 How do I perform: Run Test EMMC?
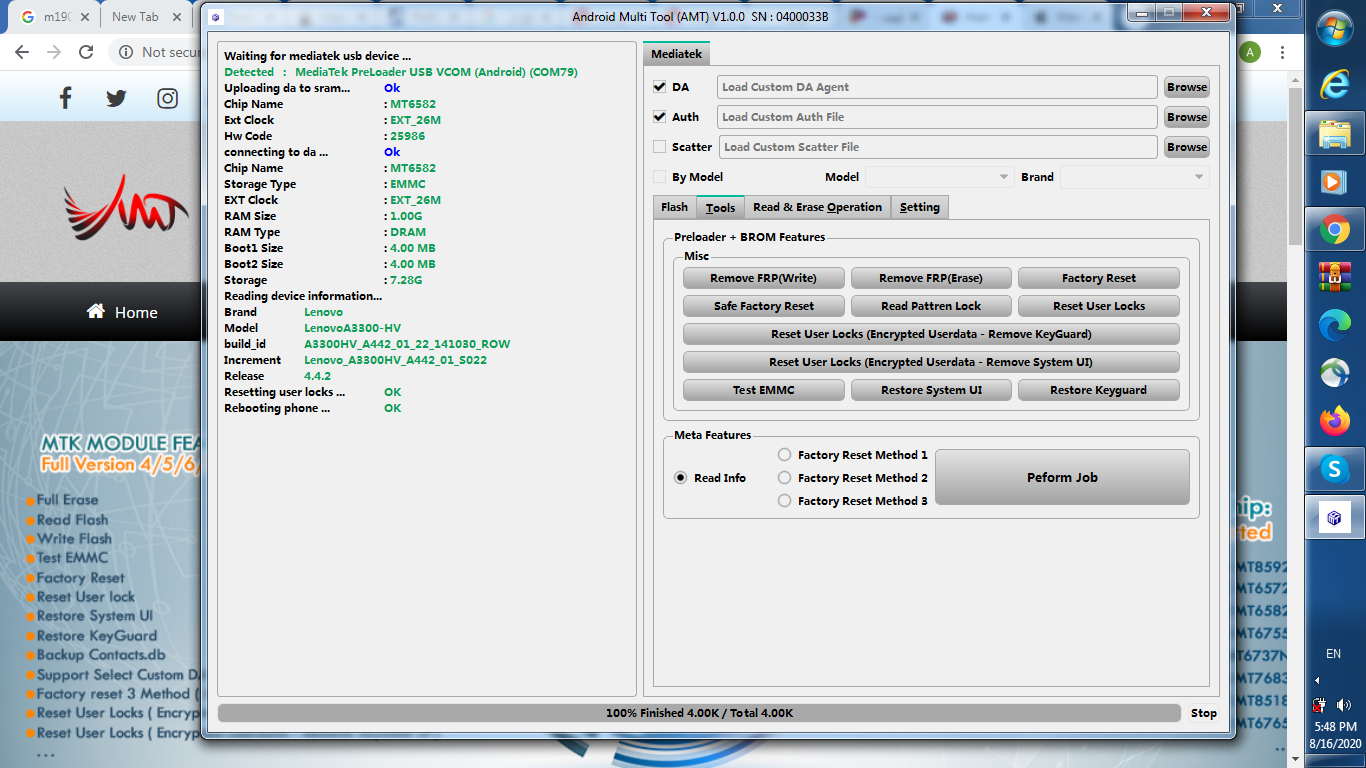tap(764, 390)
